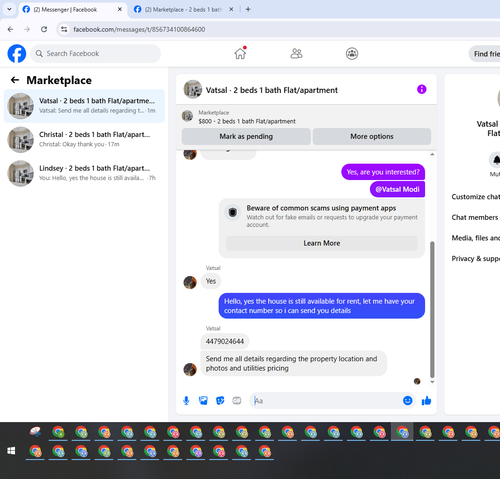Go to the Home feed icon

(x=240, y=53)
